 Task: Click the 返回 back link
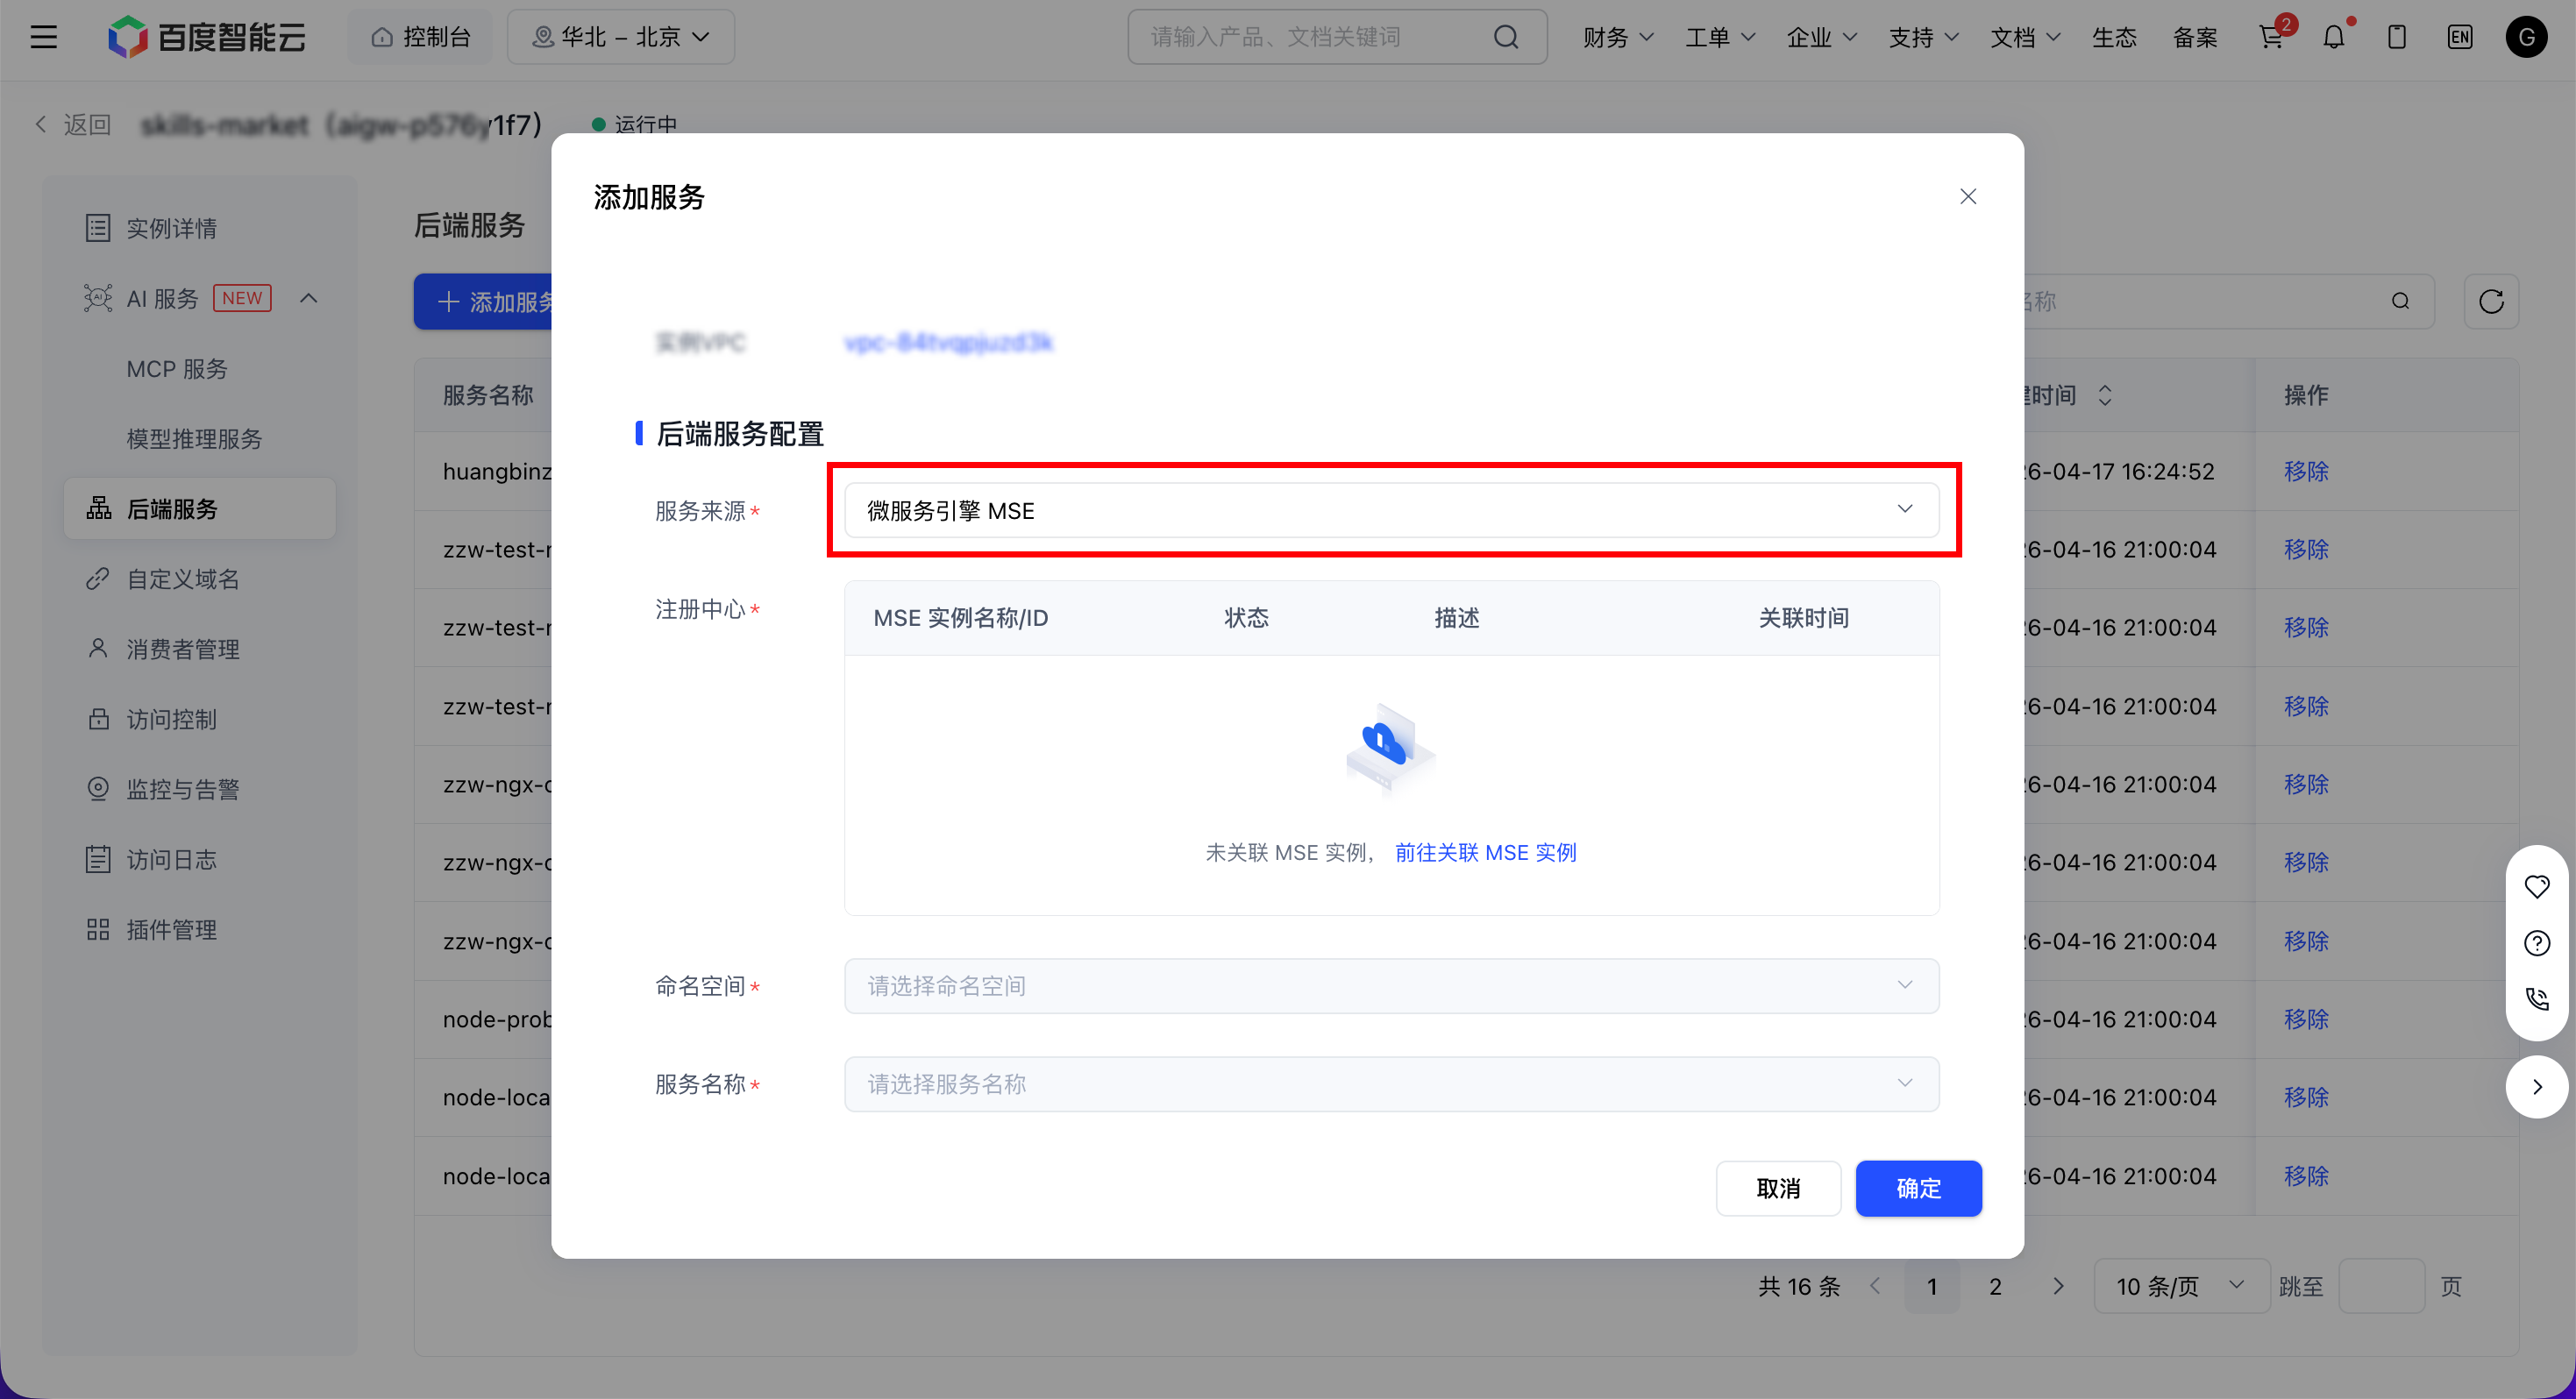73,125
